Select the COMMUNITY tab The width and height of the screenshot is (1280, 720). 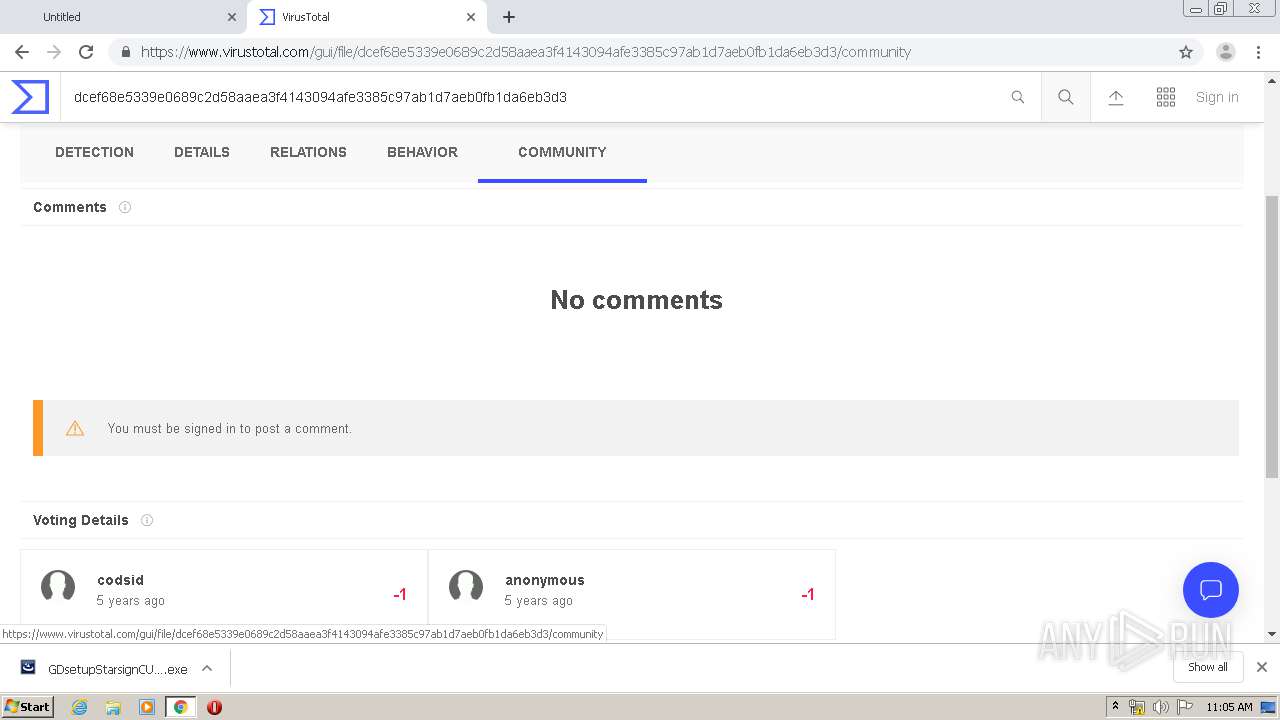[x=562, y=152]
